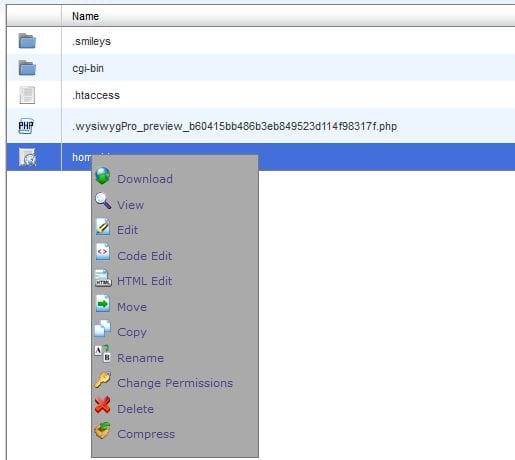The height and width of the screenshot is (460, 515).
Task: Click the cgi-bin folder icon
Action: (27, 68)
